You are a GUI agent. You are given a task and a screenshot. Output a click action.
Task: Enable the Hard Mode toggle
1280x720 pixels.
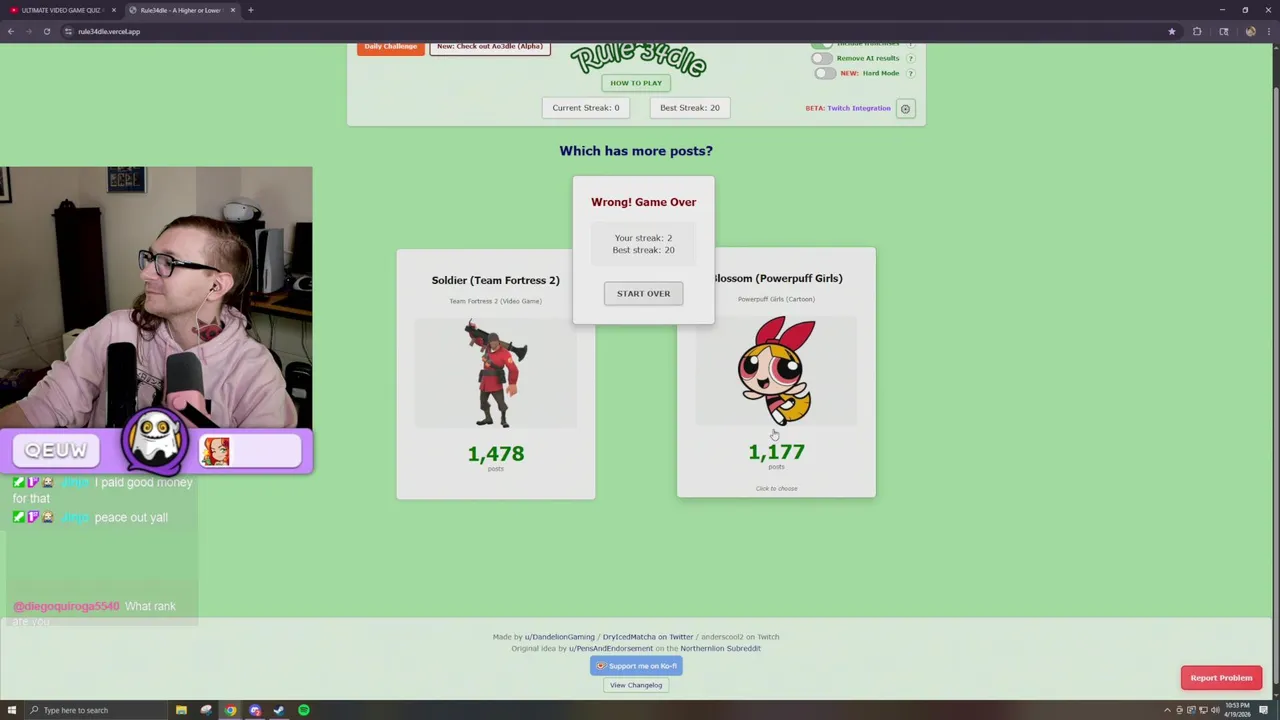[824, 73]
